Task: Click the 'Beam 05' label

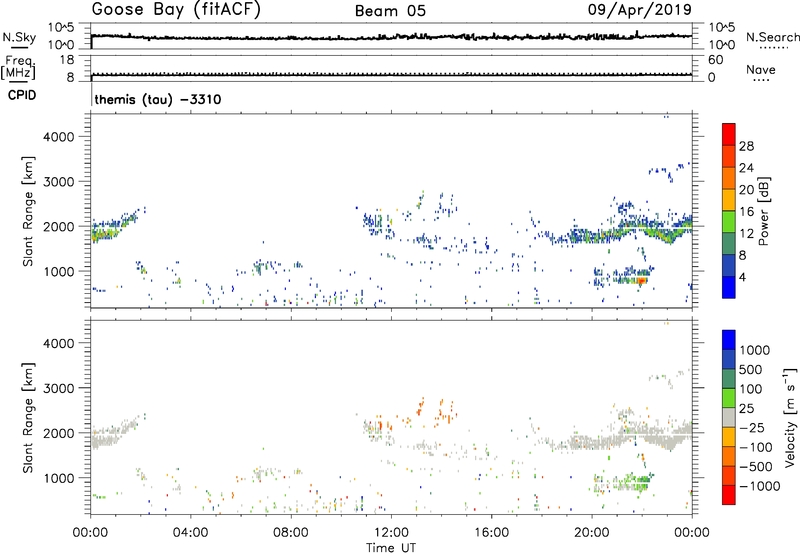Action: click(x=390, y=11)
